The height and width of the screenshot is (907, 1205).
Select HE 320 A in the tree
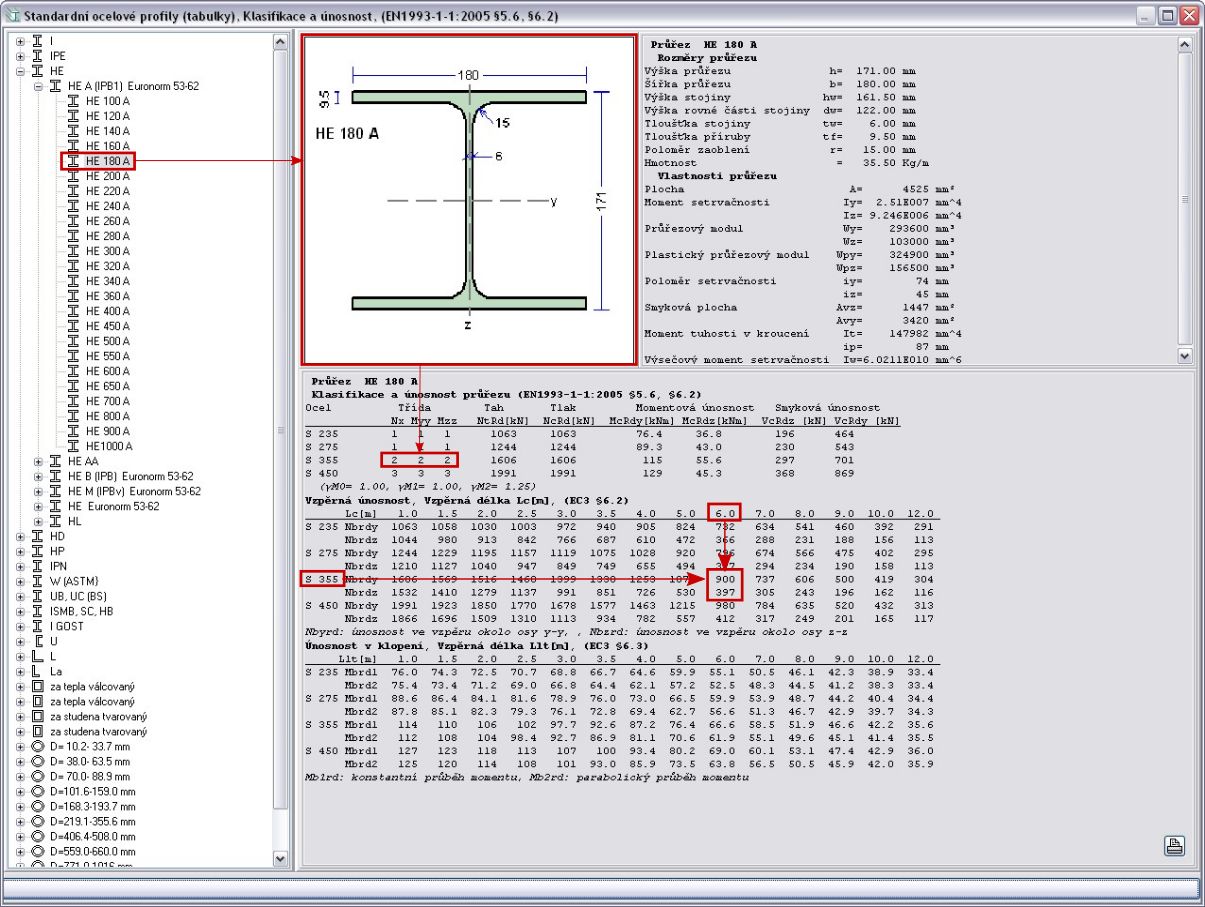point(107,266)
